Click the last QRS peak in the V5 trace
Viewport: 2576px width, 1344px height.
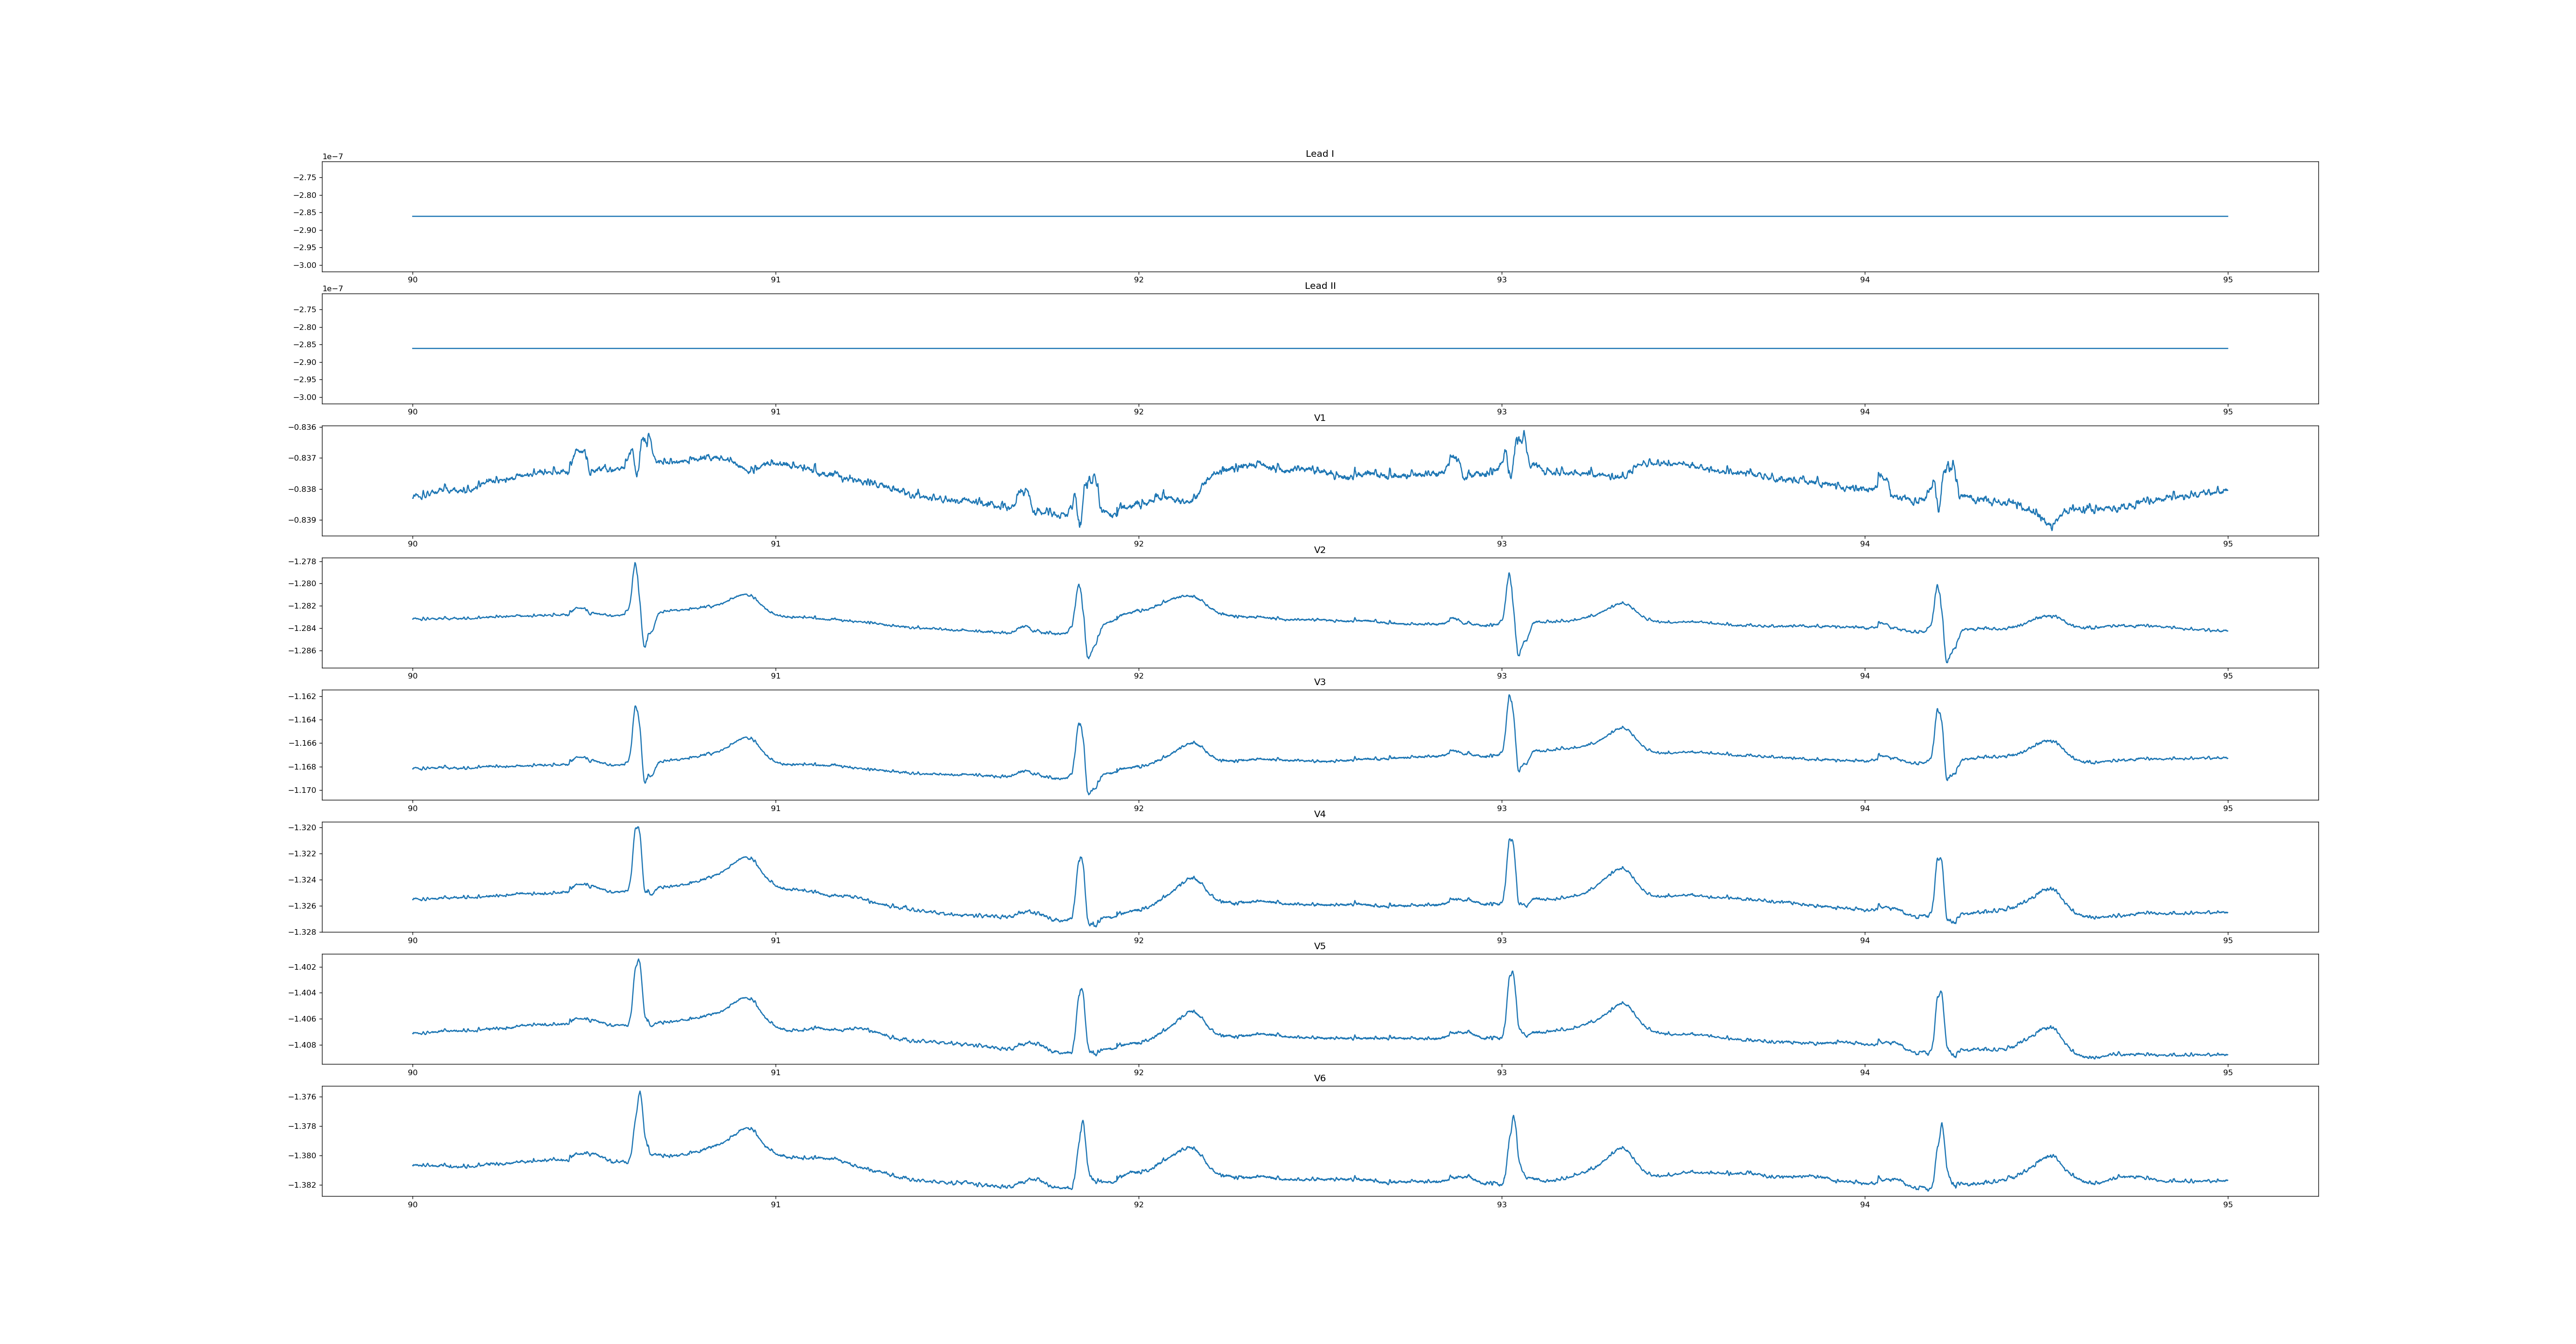pos(1941,992)
